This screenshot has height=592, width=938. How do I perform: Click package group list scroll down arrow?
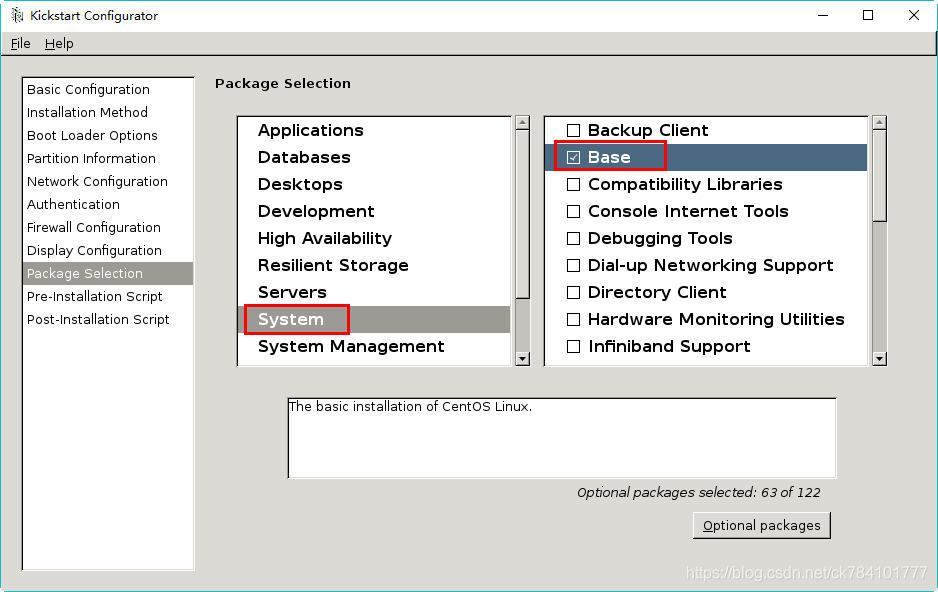(x=879, y=359)
